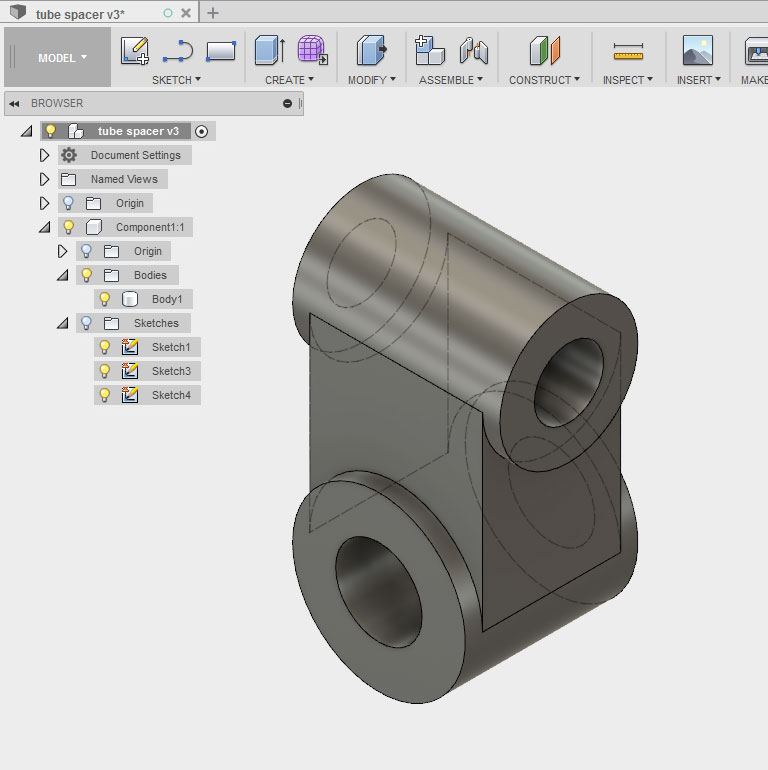The image size is (768, 770).
Task: Choose the Rectangle sketch tool icon
Action: [221, 51]
